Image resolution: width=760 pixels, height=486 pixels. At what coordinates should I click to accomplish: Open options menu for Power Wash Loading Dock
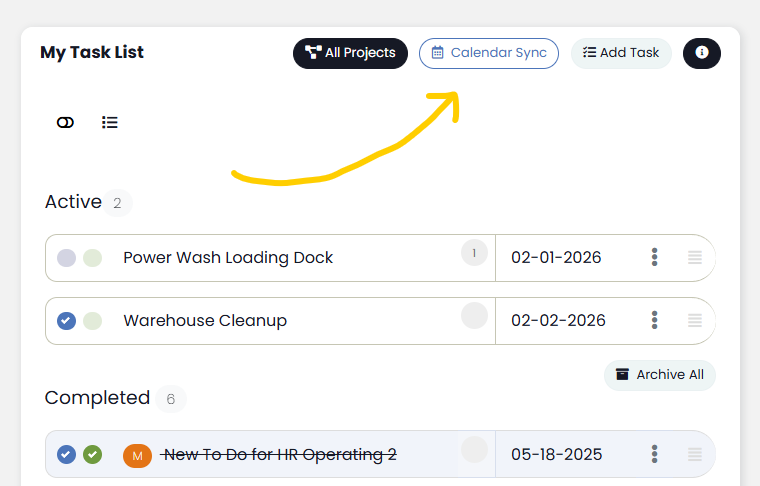click(655, 258)
